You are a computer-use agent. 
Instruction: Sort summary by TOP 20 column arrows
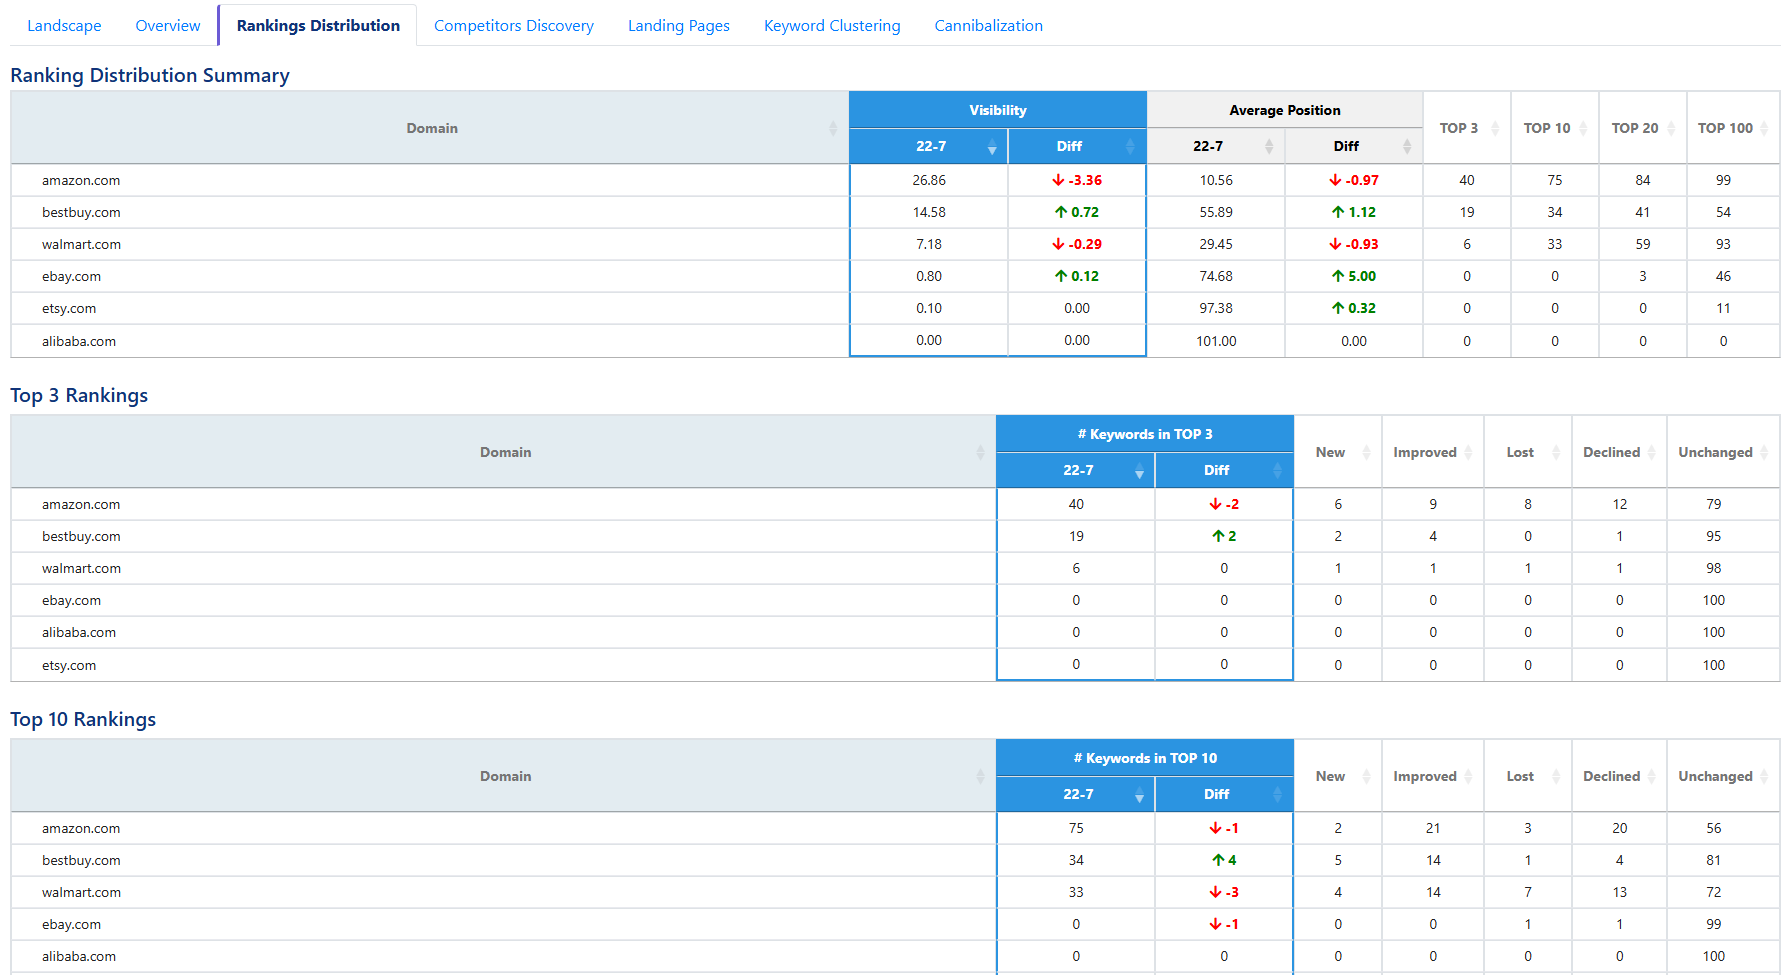[1671, 128]
